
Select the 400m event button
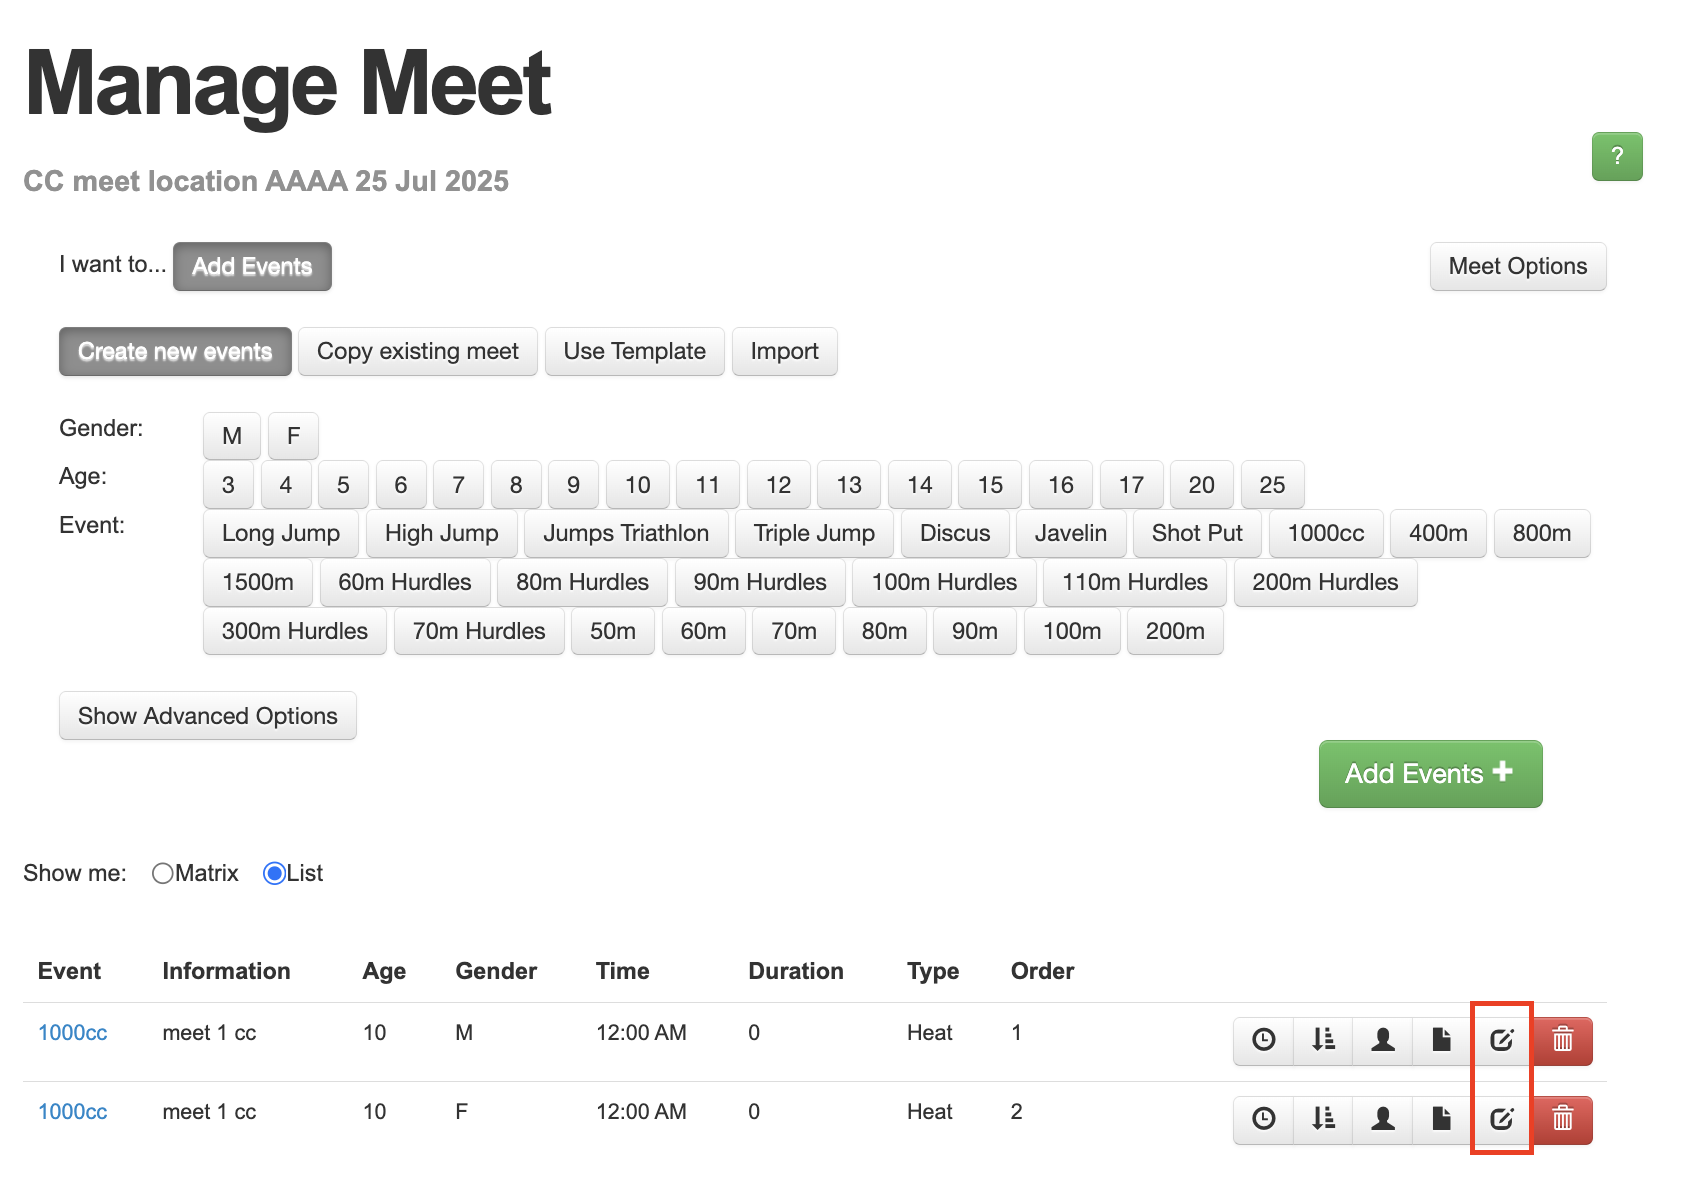[x=1438, y=533]
